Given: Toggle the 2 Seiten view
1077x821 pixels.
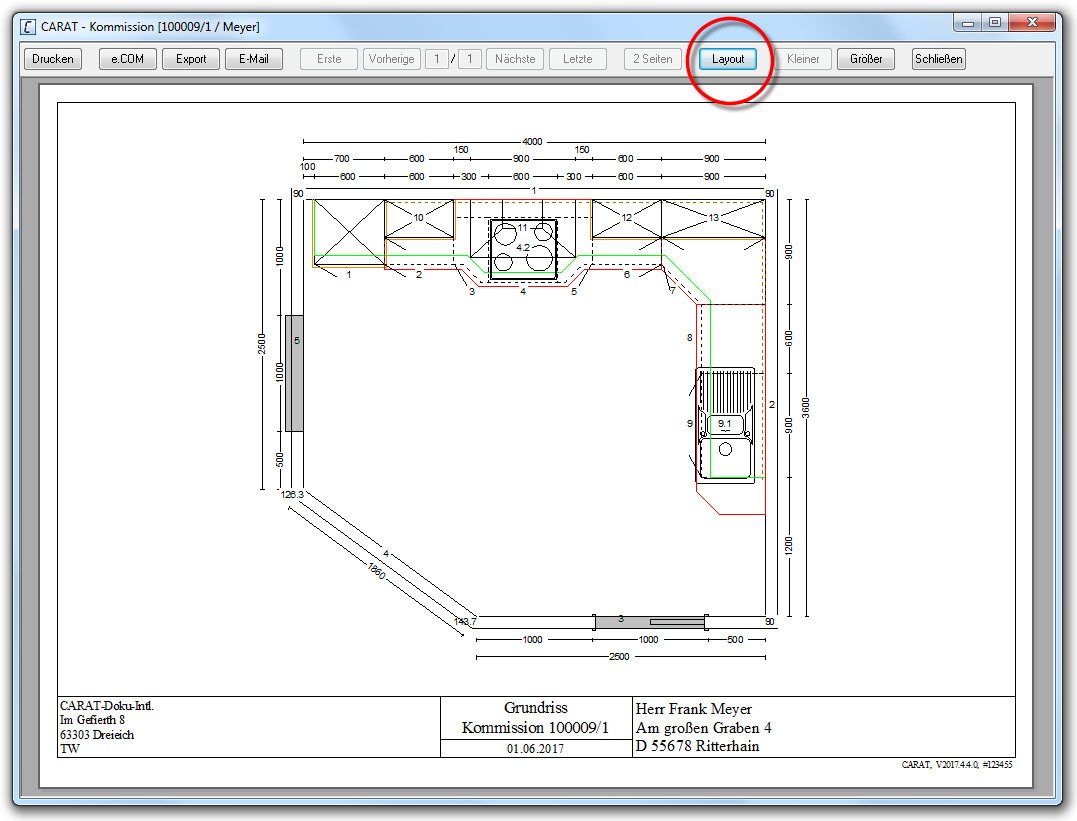Looking at the screenshot, I should (x=653, y=59).
